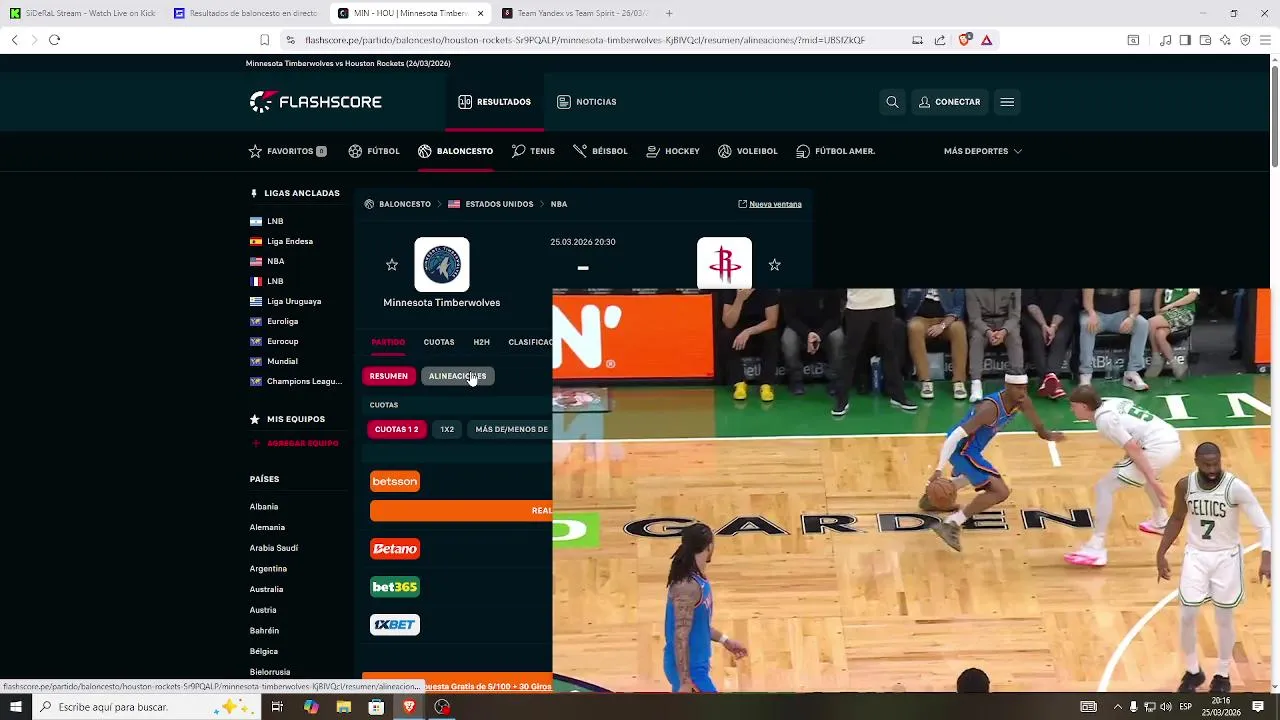The height and width of the screenshot is (720, 1280).
Task: Select Noticias in header
Action: pyautogui.click(x=587, y=102)
